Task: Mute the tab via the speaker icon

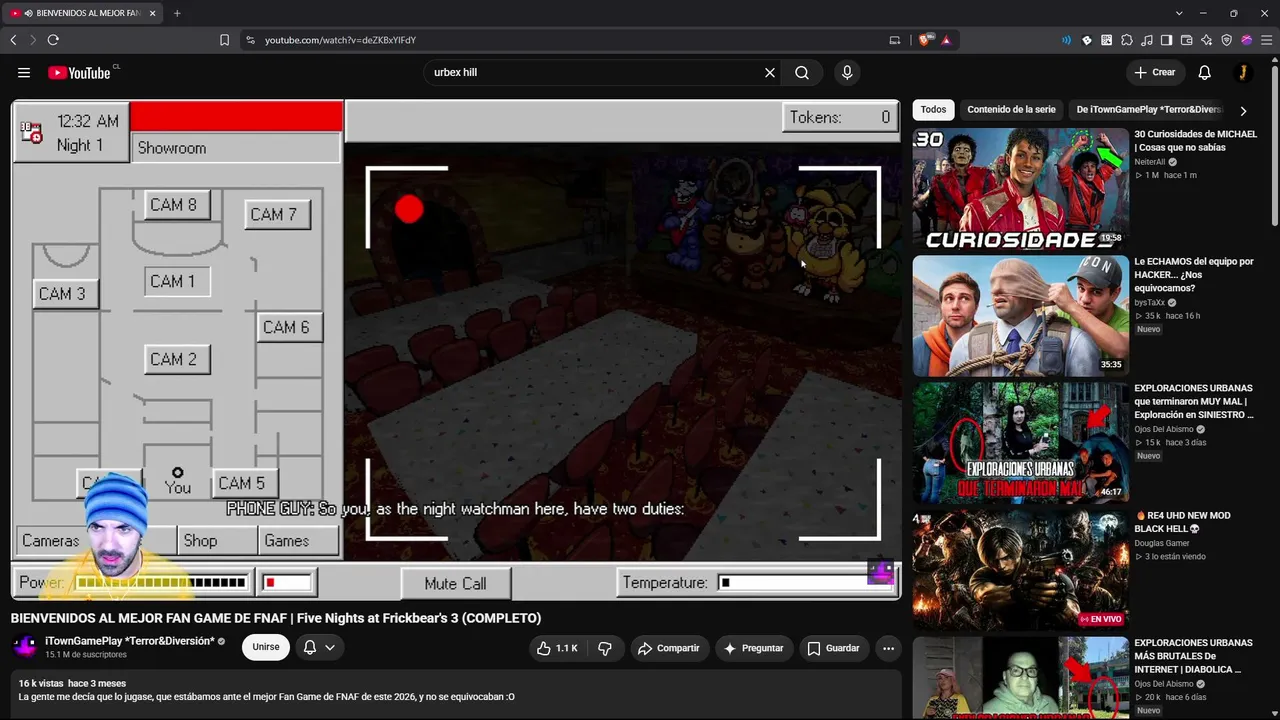Action: click(28, 13)
